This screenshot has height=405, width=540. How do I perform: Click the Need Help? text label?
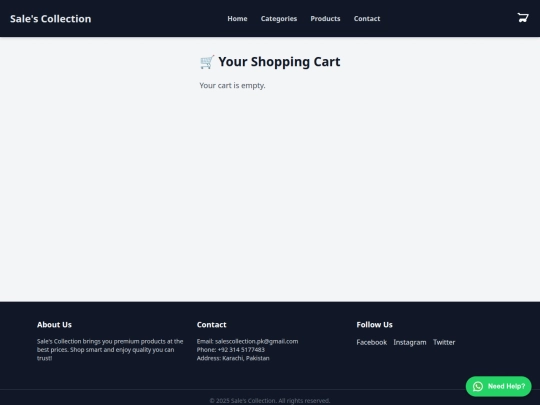(x=506, y=386)
